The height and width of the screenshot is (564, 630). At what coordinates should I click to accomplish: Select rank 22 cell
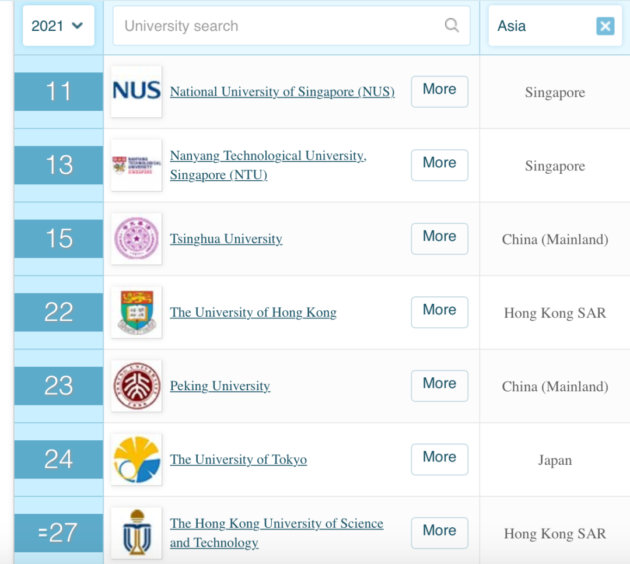click(x=59, y=312)
